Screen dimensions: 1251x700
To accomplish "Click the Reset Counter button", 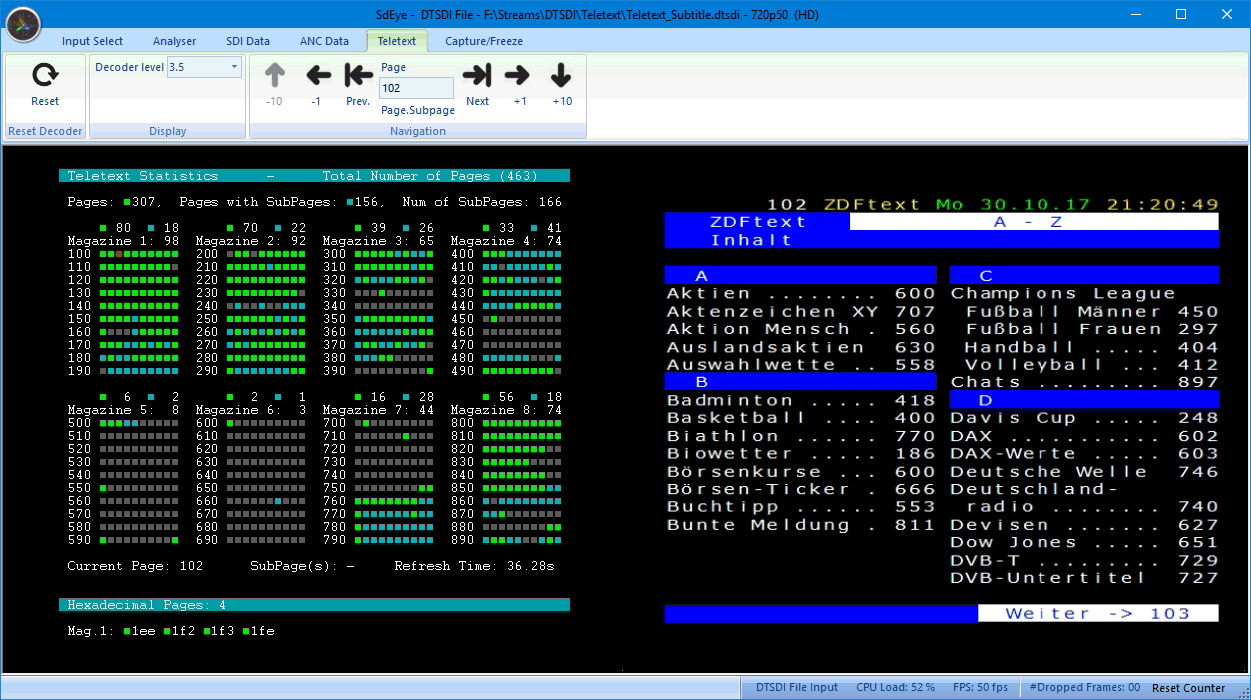I will click(x=1188, y=688).
